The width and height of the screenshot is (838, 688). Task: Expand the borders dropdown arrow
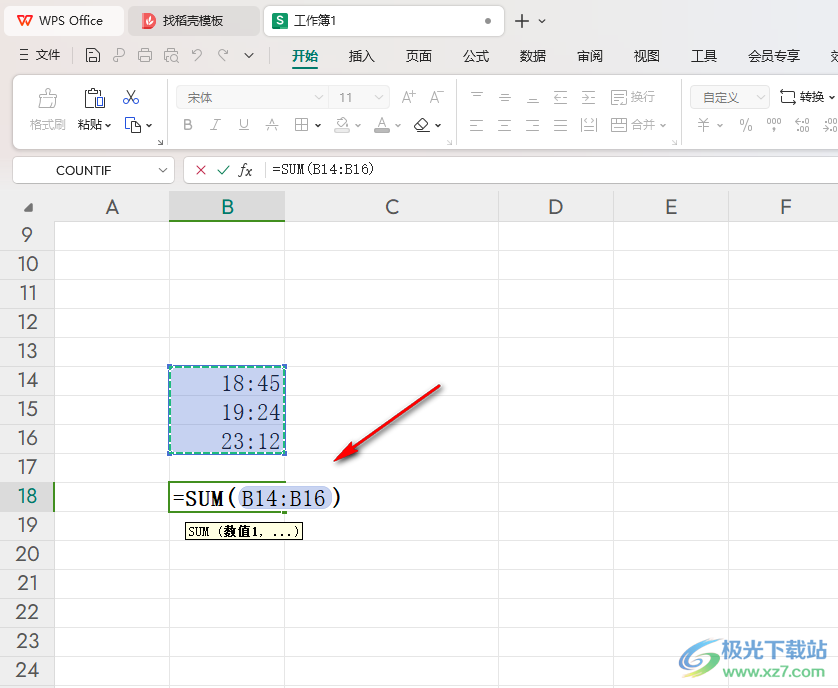318,126
